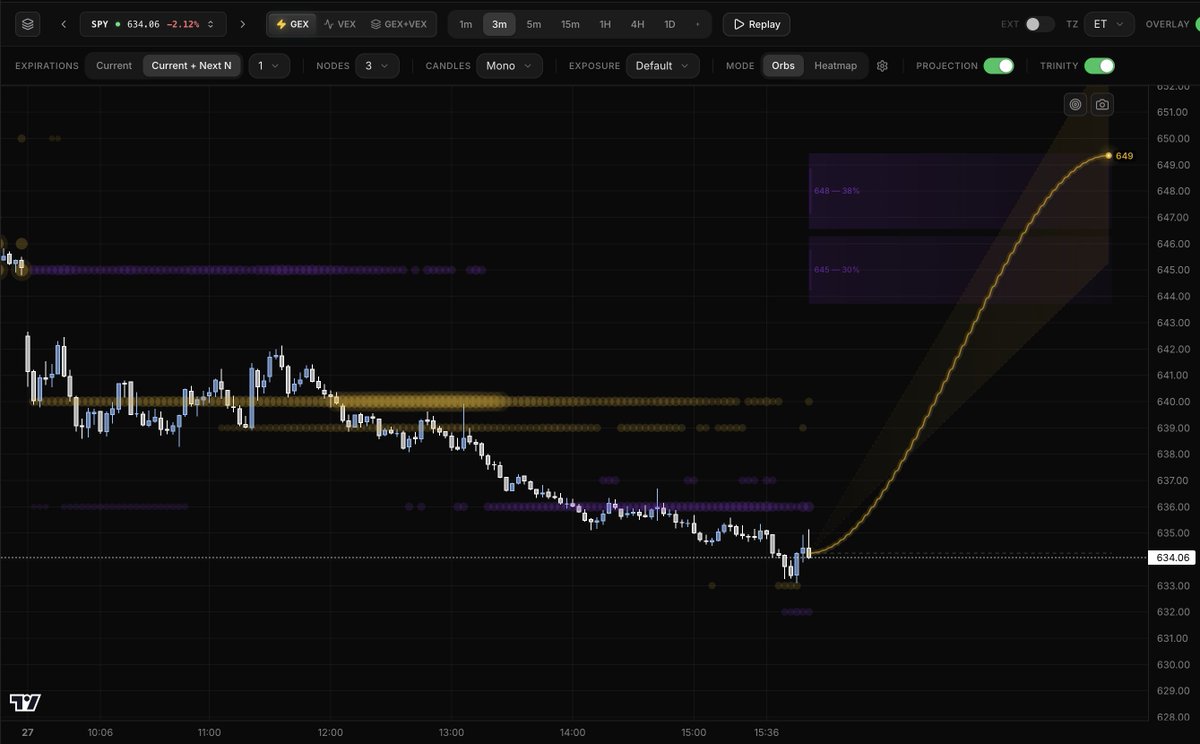This screenshot has height=744, width=1200.
Task: Choose the 4H timeframe
Action: [637, 24]
